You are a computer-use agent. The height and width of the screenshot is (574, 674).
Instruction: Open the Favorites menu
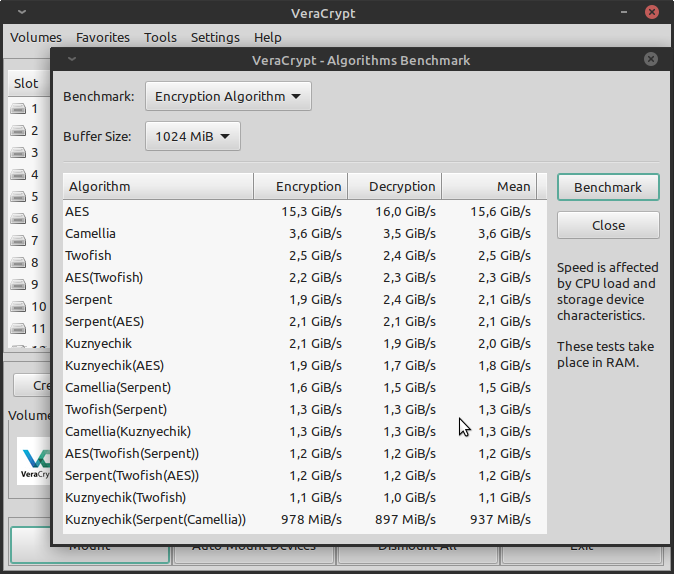pyautogui.click(x=103, y=37)
